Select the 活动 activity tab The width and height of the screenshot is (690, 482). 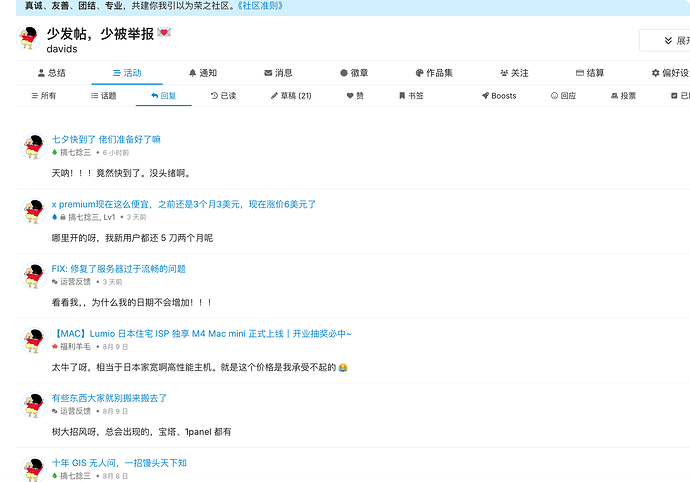127,73
